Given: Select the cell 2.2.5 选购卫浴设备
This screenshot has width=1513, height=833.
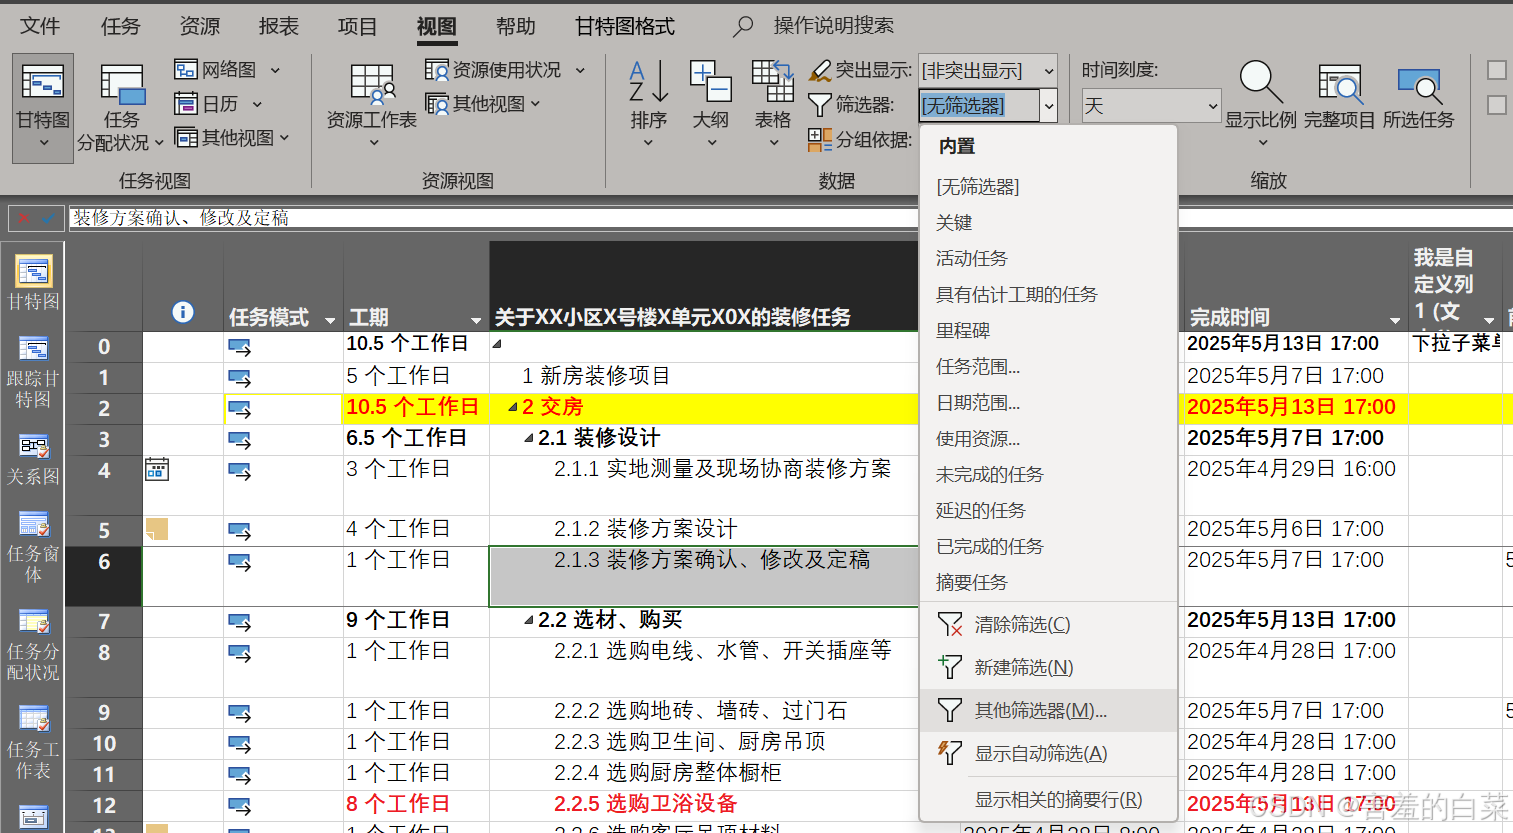Looking at the screenshot, I should (704, 804).
